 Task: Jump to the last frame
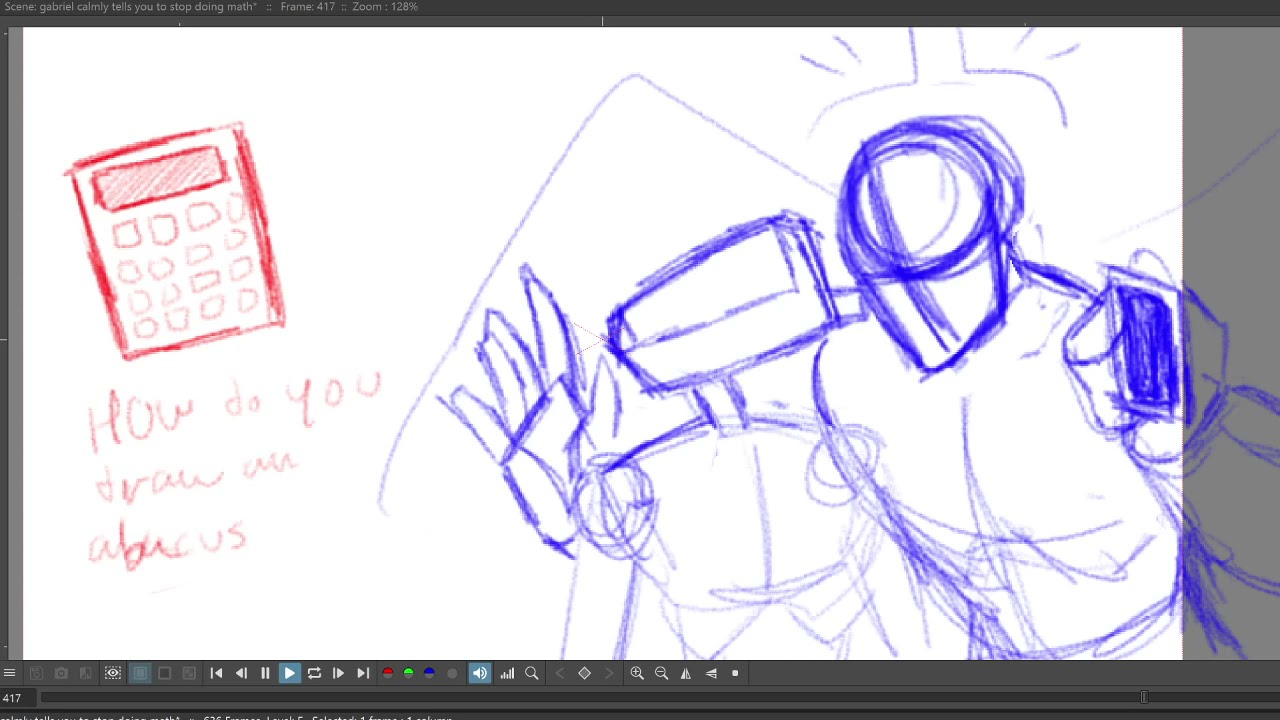click(363, 673)
